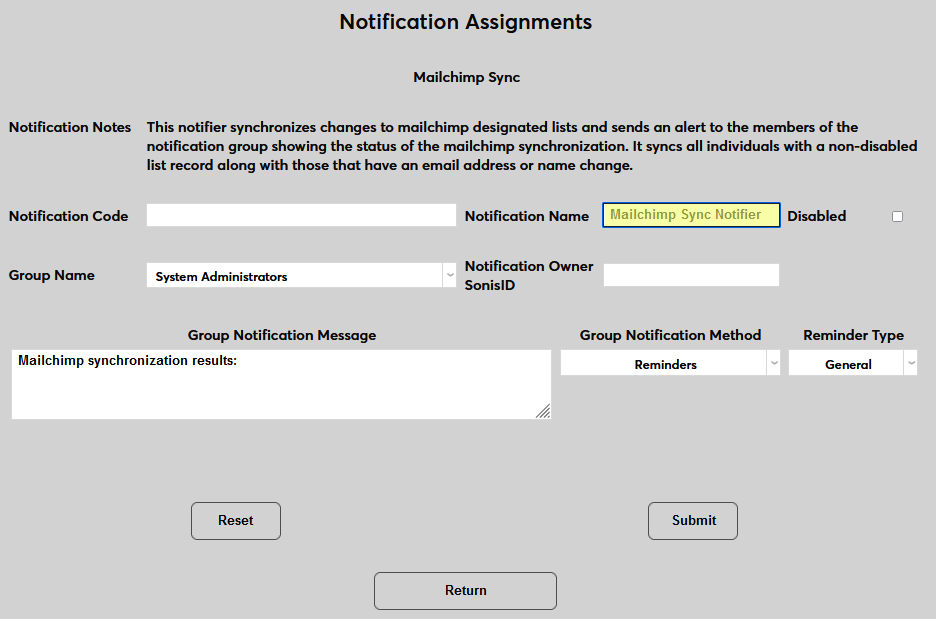Screen dimensions: 936x619
Task: Open the Group Name dropdown
Action: [x=301, y=276]
